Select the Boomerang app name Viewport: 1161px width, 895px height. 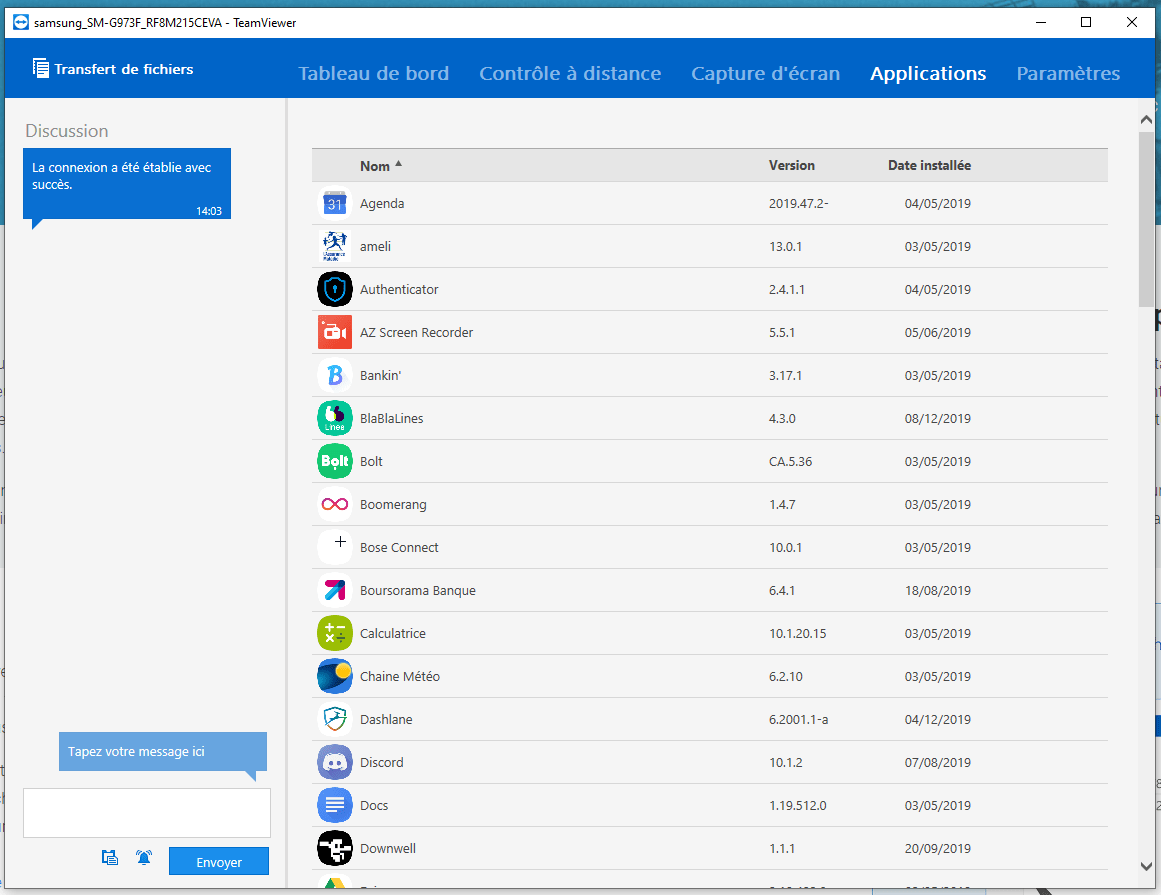point(393,504)
